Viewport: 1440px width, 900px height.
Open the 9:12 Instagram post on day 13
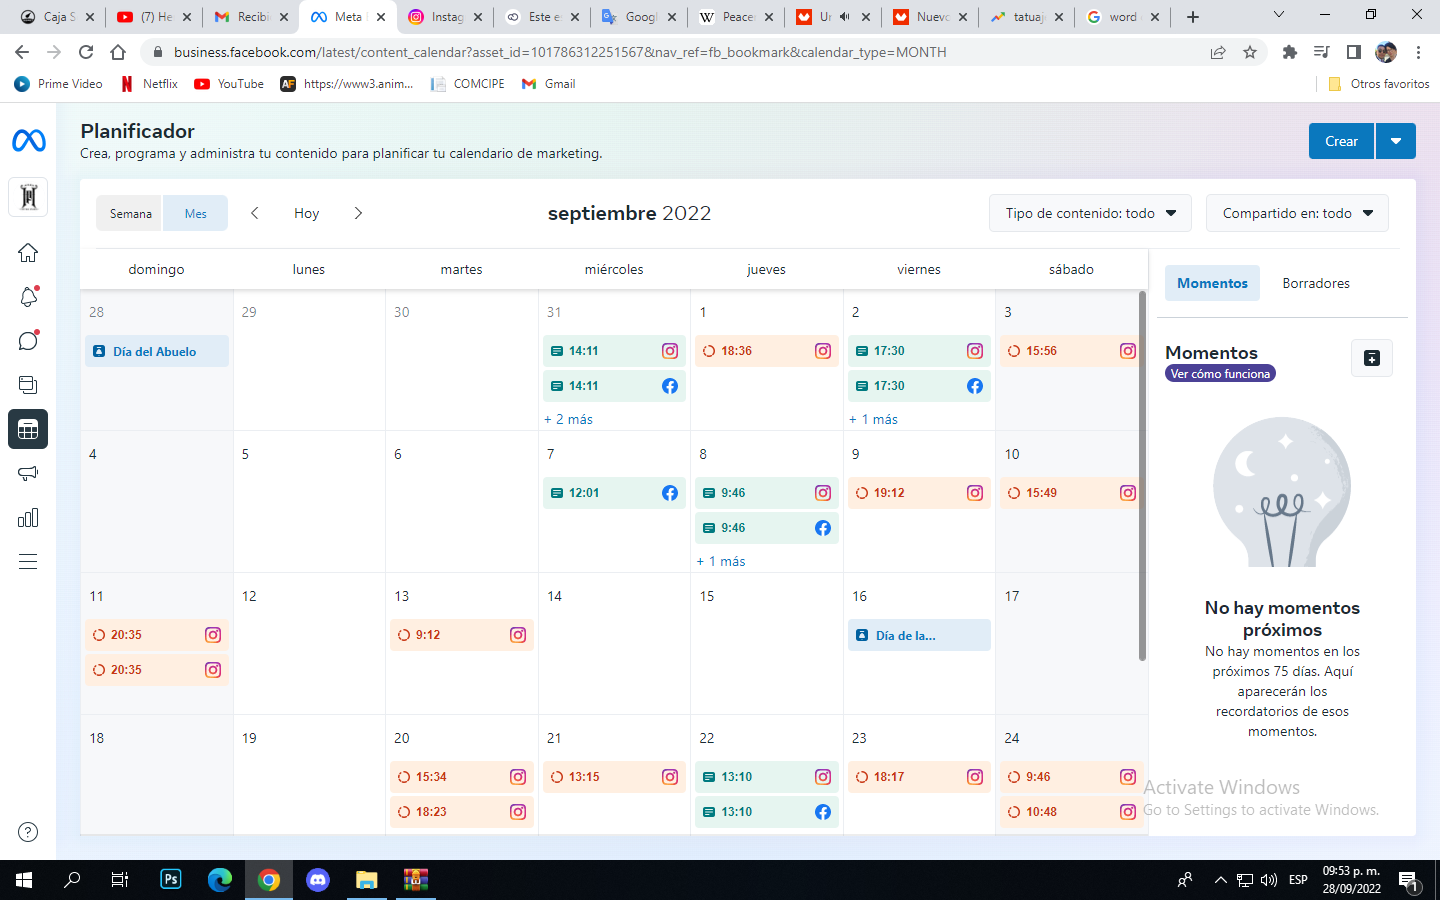point(462,635)
